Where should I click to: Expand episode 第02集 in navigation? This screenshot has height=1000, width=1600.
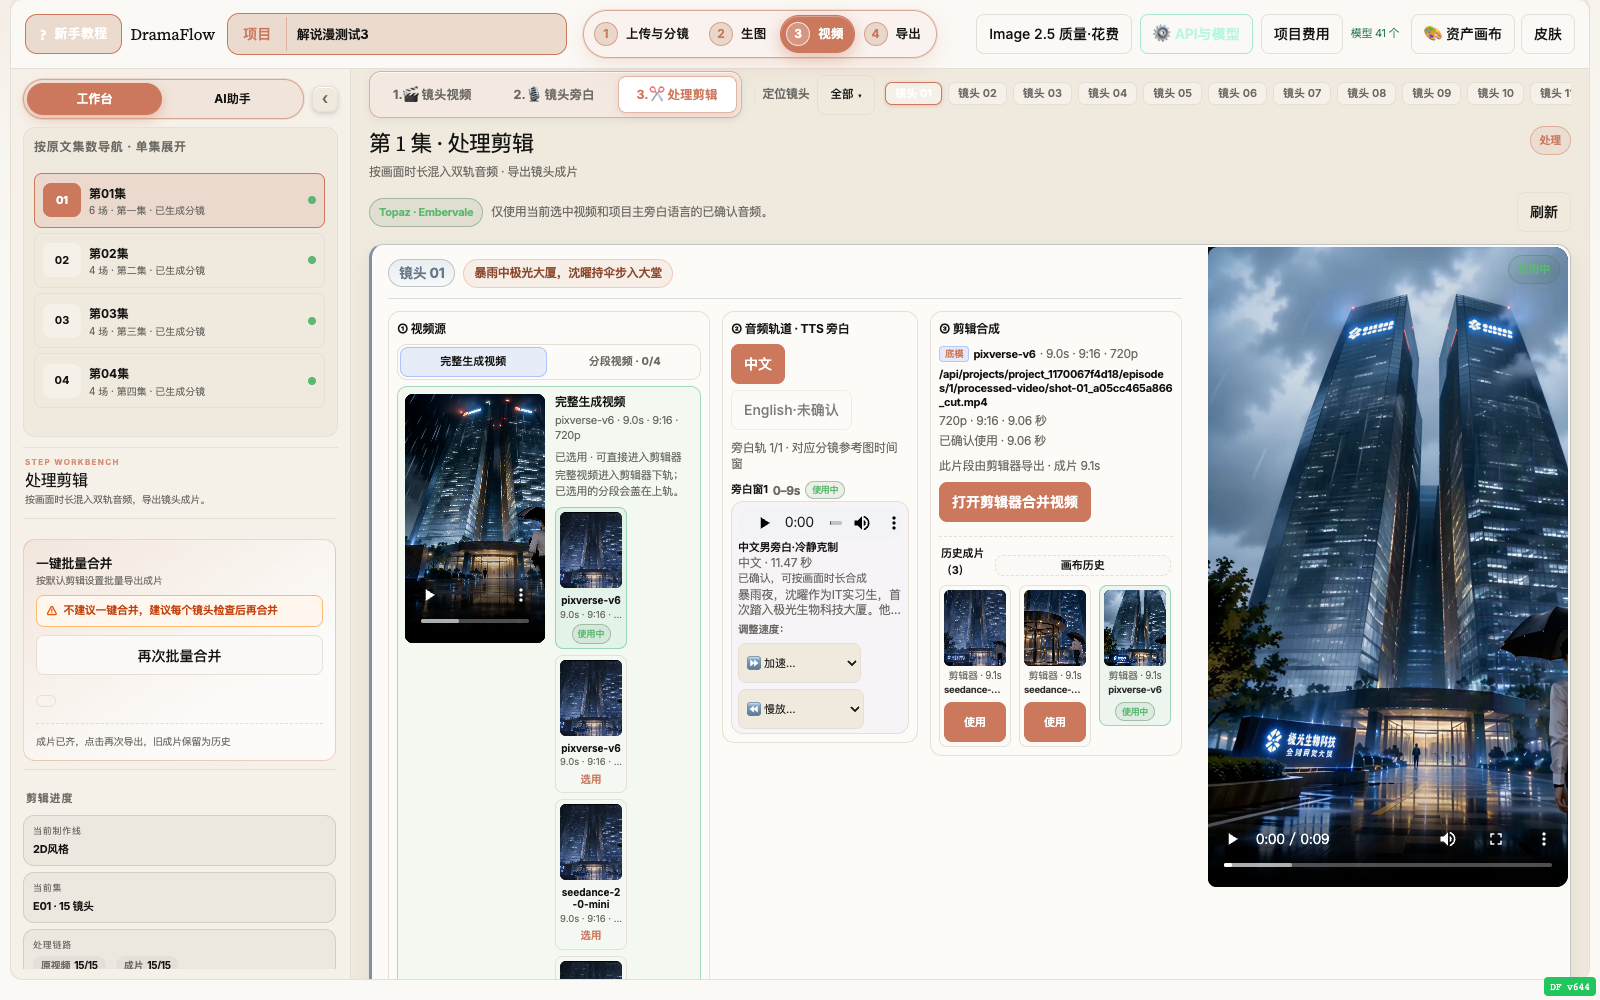(180, 261)
